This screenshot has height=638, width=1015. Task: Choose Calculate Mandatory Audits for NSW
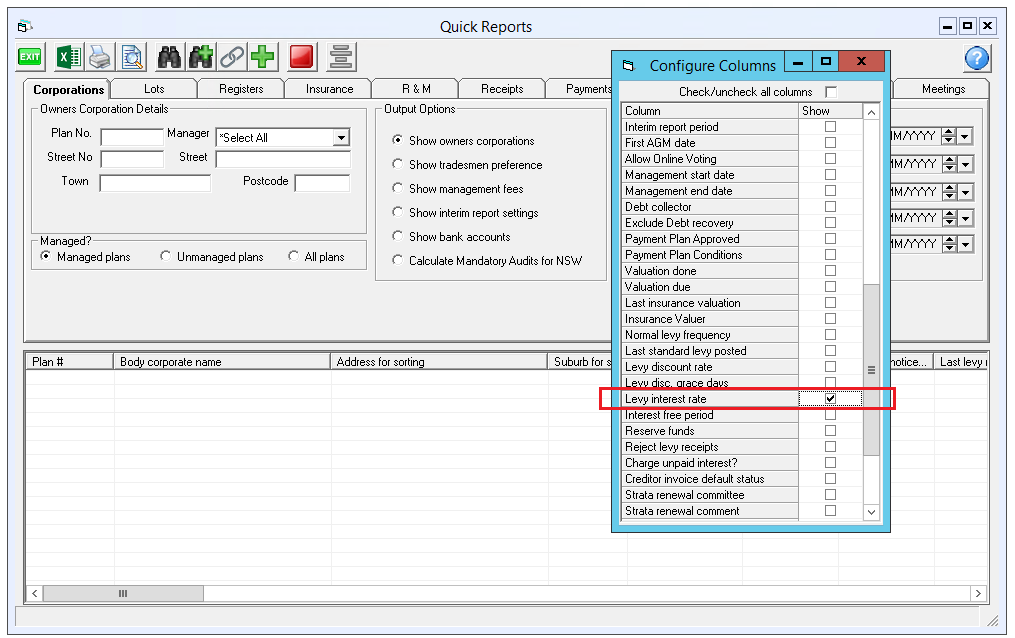point(397,260)
